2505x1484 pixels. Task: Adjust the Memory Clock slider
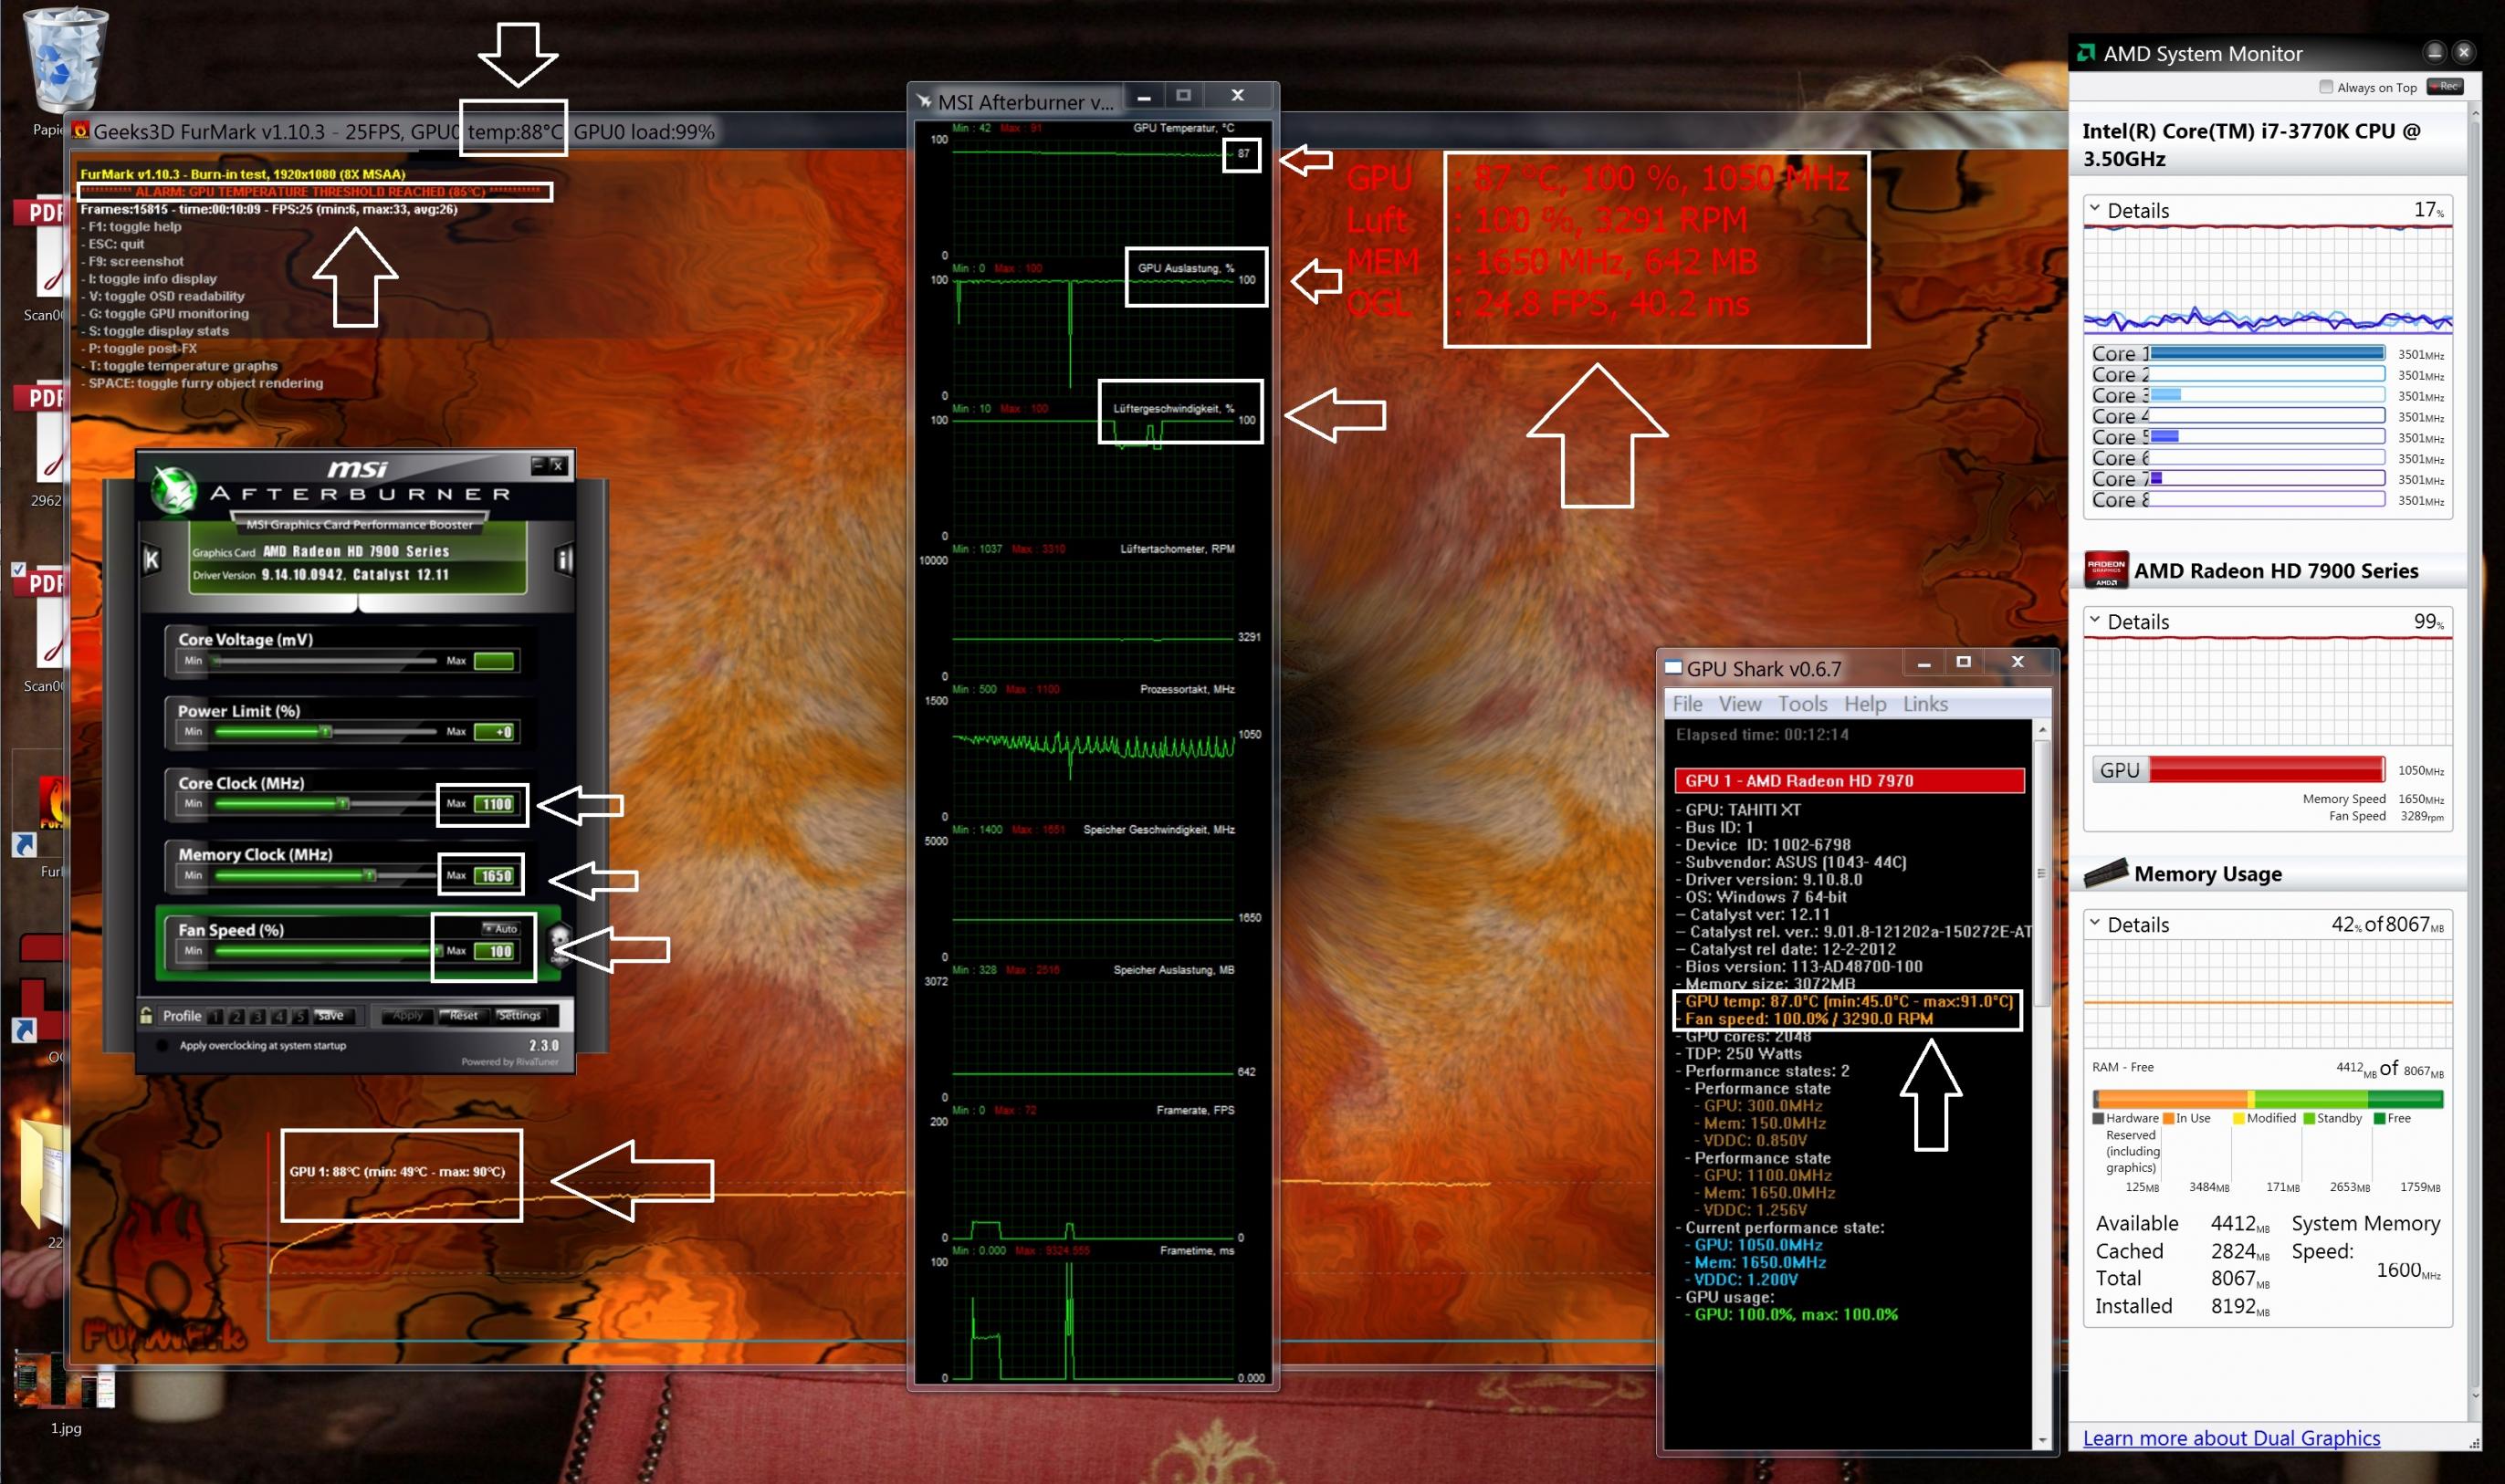326,876
